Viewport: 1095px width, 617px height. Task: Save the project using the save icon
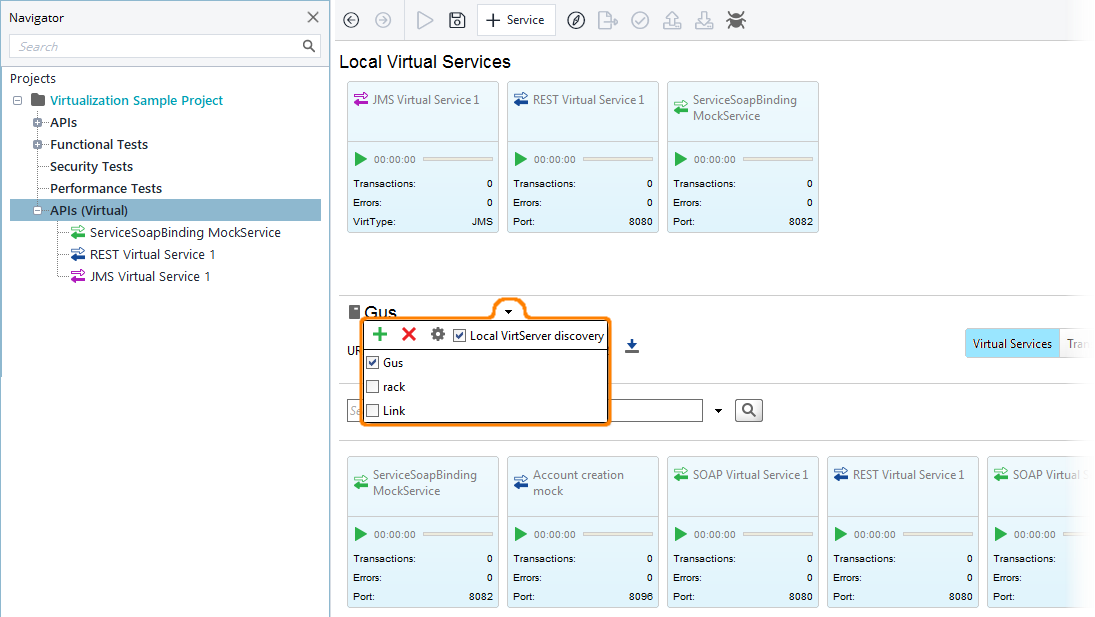(x=457, y=20)
